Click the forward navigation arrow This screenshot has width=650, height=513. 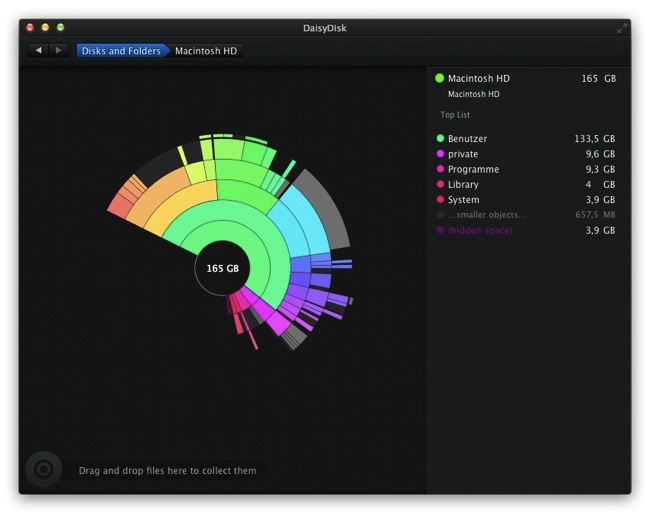pyautogui.click(x=58, y=50)
